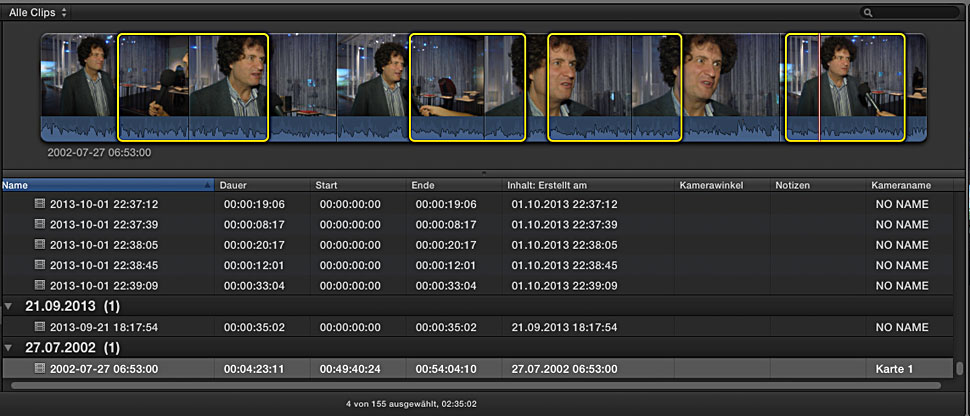Click the Start column header
970x416 pixels.
(x=356, y=185)
